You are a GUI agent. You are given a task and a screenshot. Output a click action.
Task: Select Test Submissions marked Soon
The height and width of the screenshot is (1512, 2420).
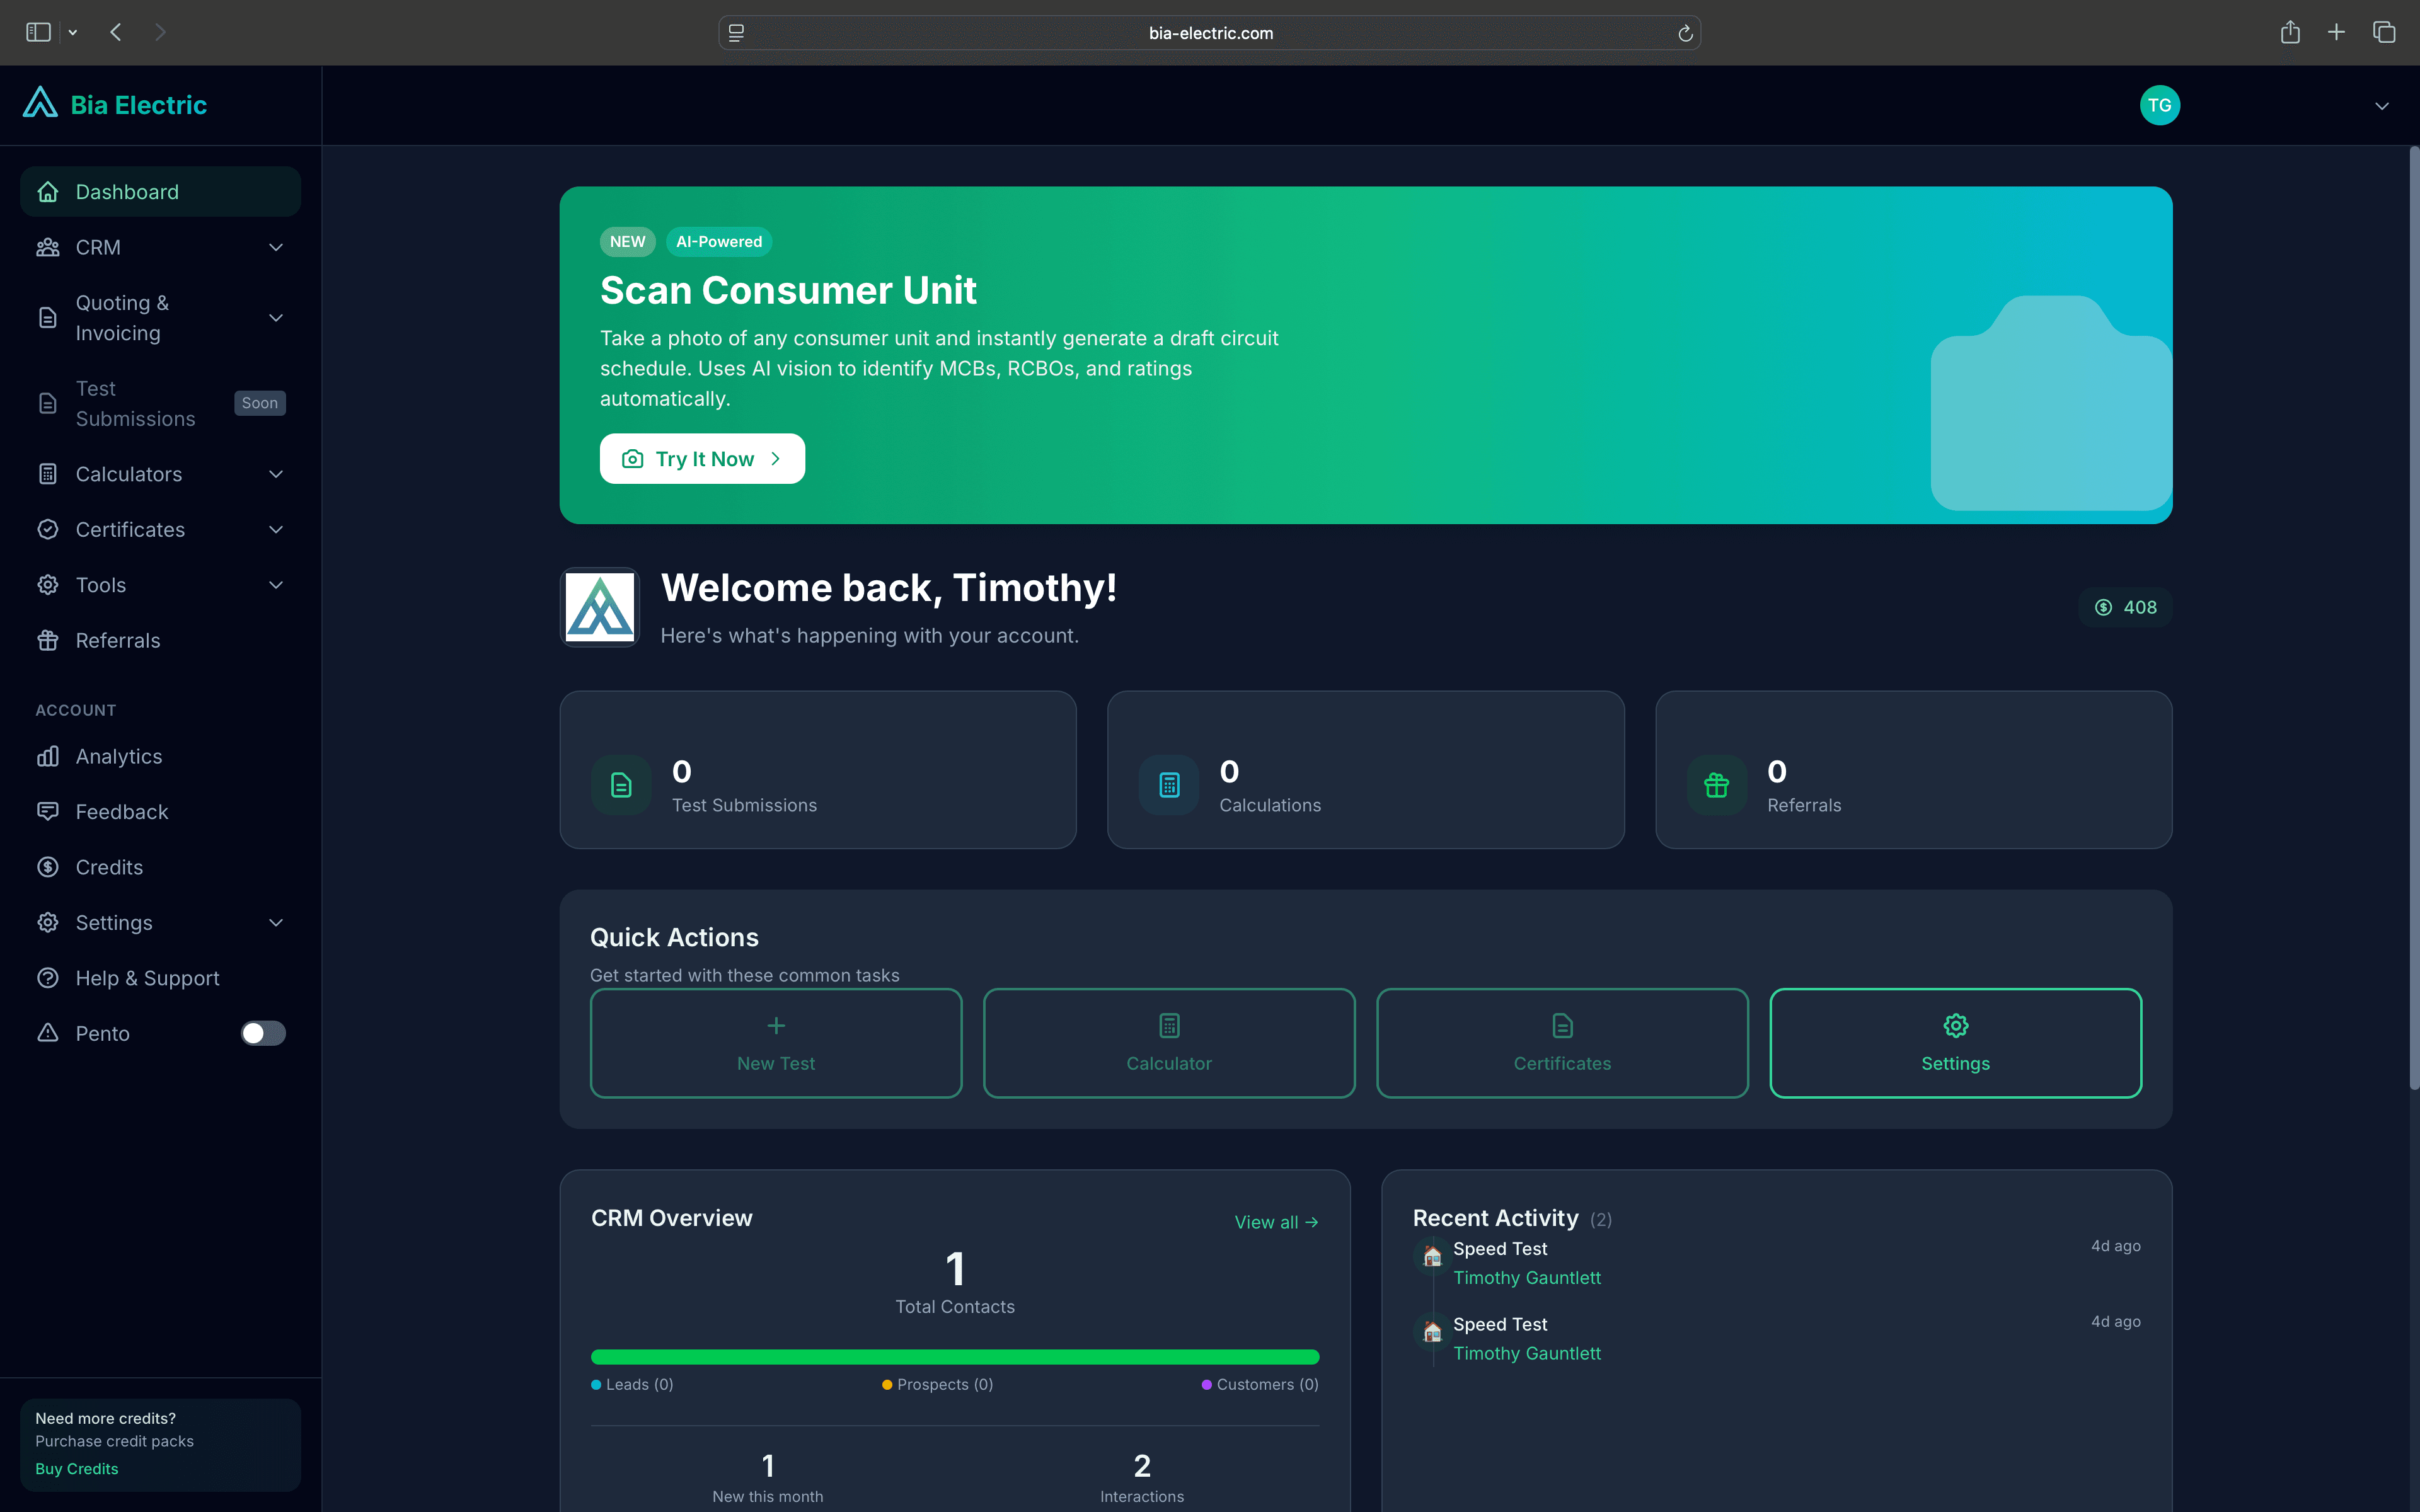pyautogui.click(x=136, y=403)
